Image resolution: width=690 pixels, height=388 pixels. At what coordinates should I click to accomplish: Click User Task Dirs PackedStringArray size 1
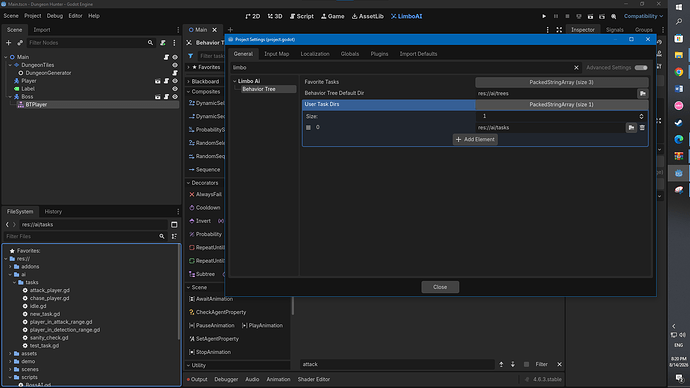(562, 105)
